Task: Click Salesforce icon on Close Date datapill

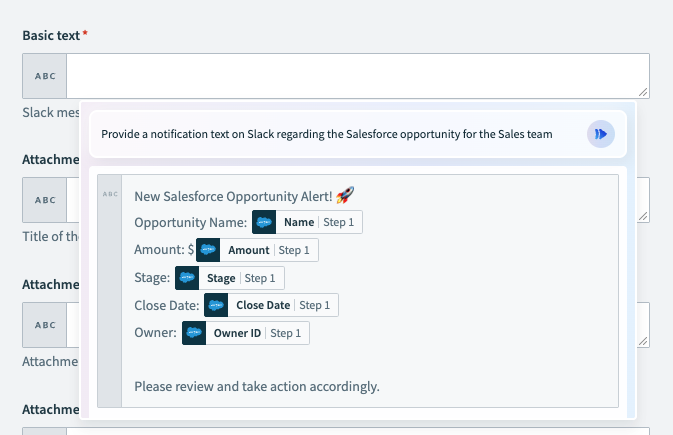Action: pos(216,305)
